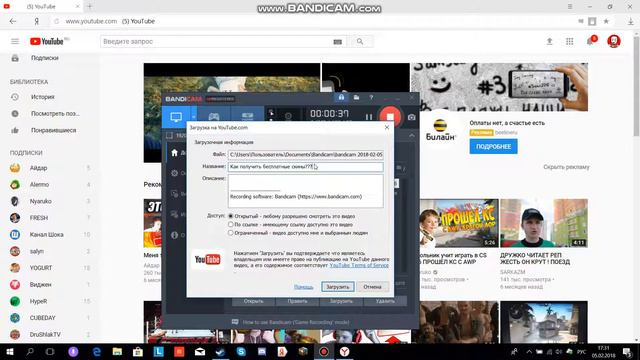Click hide ad (Скрыть рекламу) link
The width and height of the screenshot is (640, 360).
pos(566,167)
